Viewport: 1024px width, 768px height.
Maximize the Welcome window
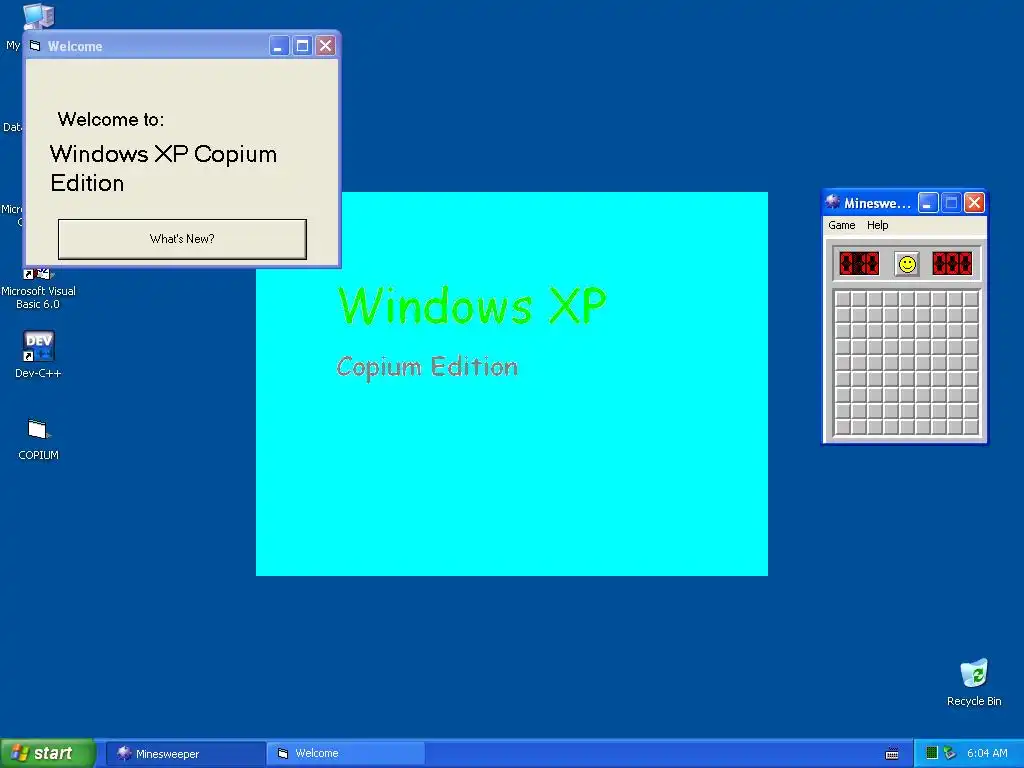(302, 46)
